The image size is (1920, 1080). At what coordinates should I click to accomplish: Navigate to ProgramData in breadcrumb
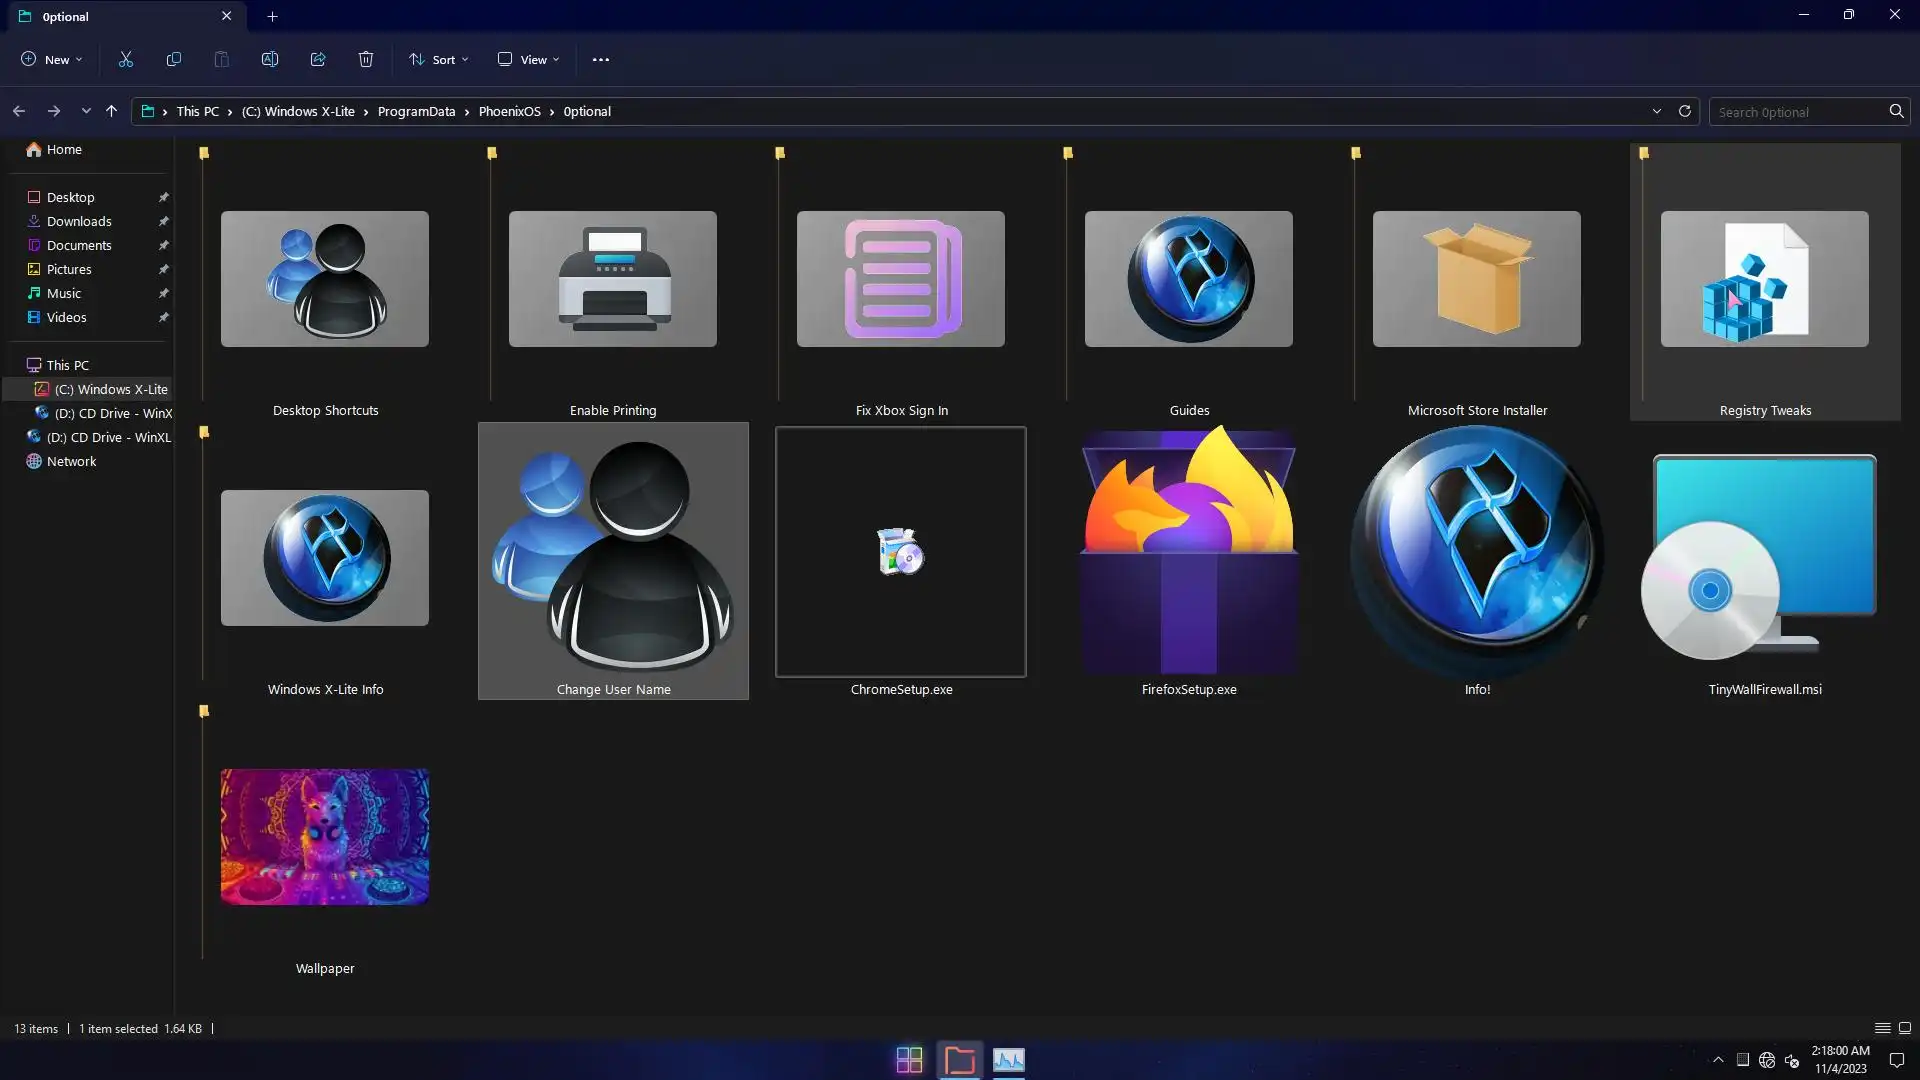click(416, 111)
